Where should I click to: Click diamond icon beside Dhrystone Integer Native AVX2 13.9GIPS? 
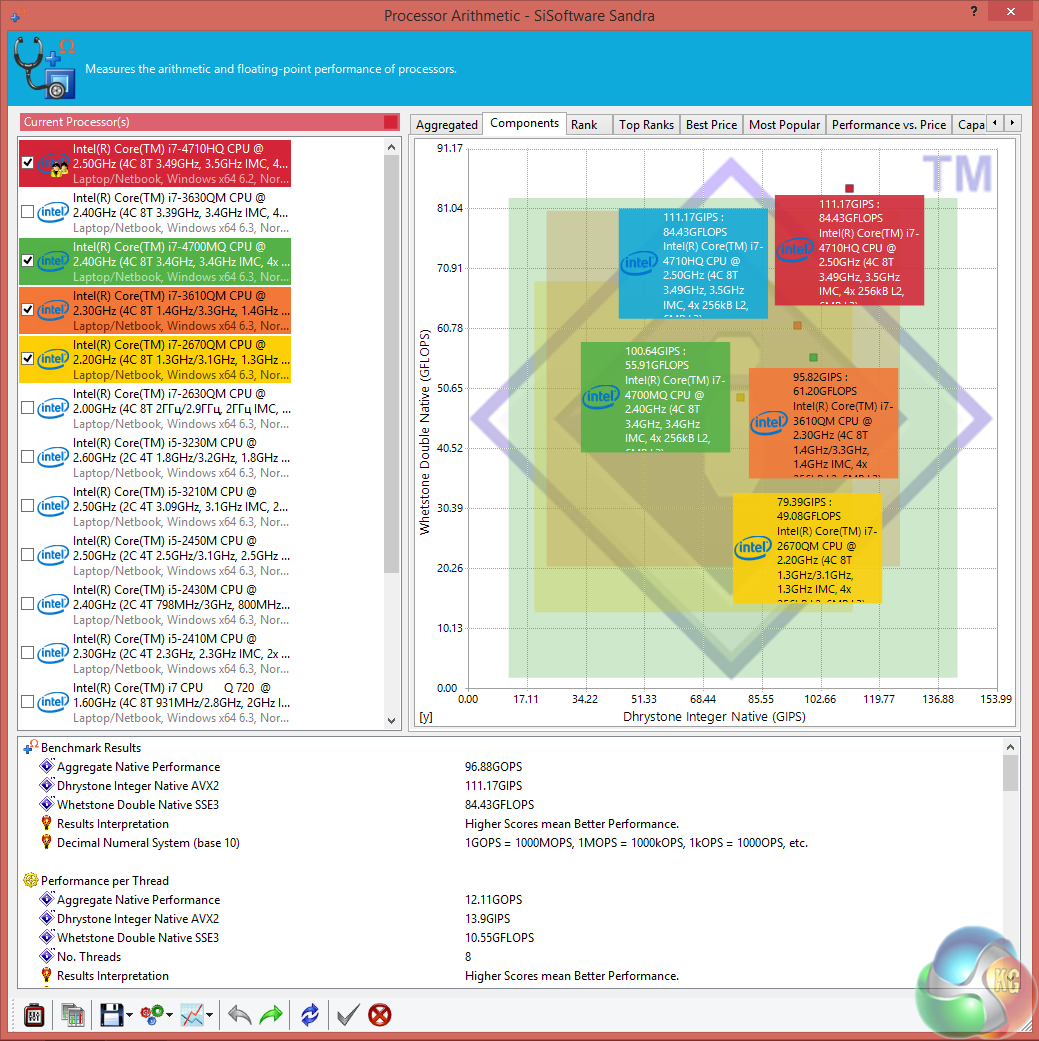click(x=46, y=918)
